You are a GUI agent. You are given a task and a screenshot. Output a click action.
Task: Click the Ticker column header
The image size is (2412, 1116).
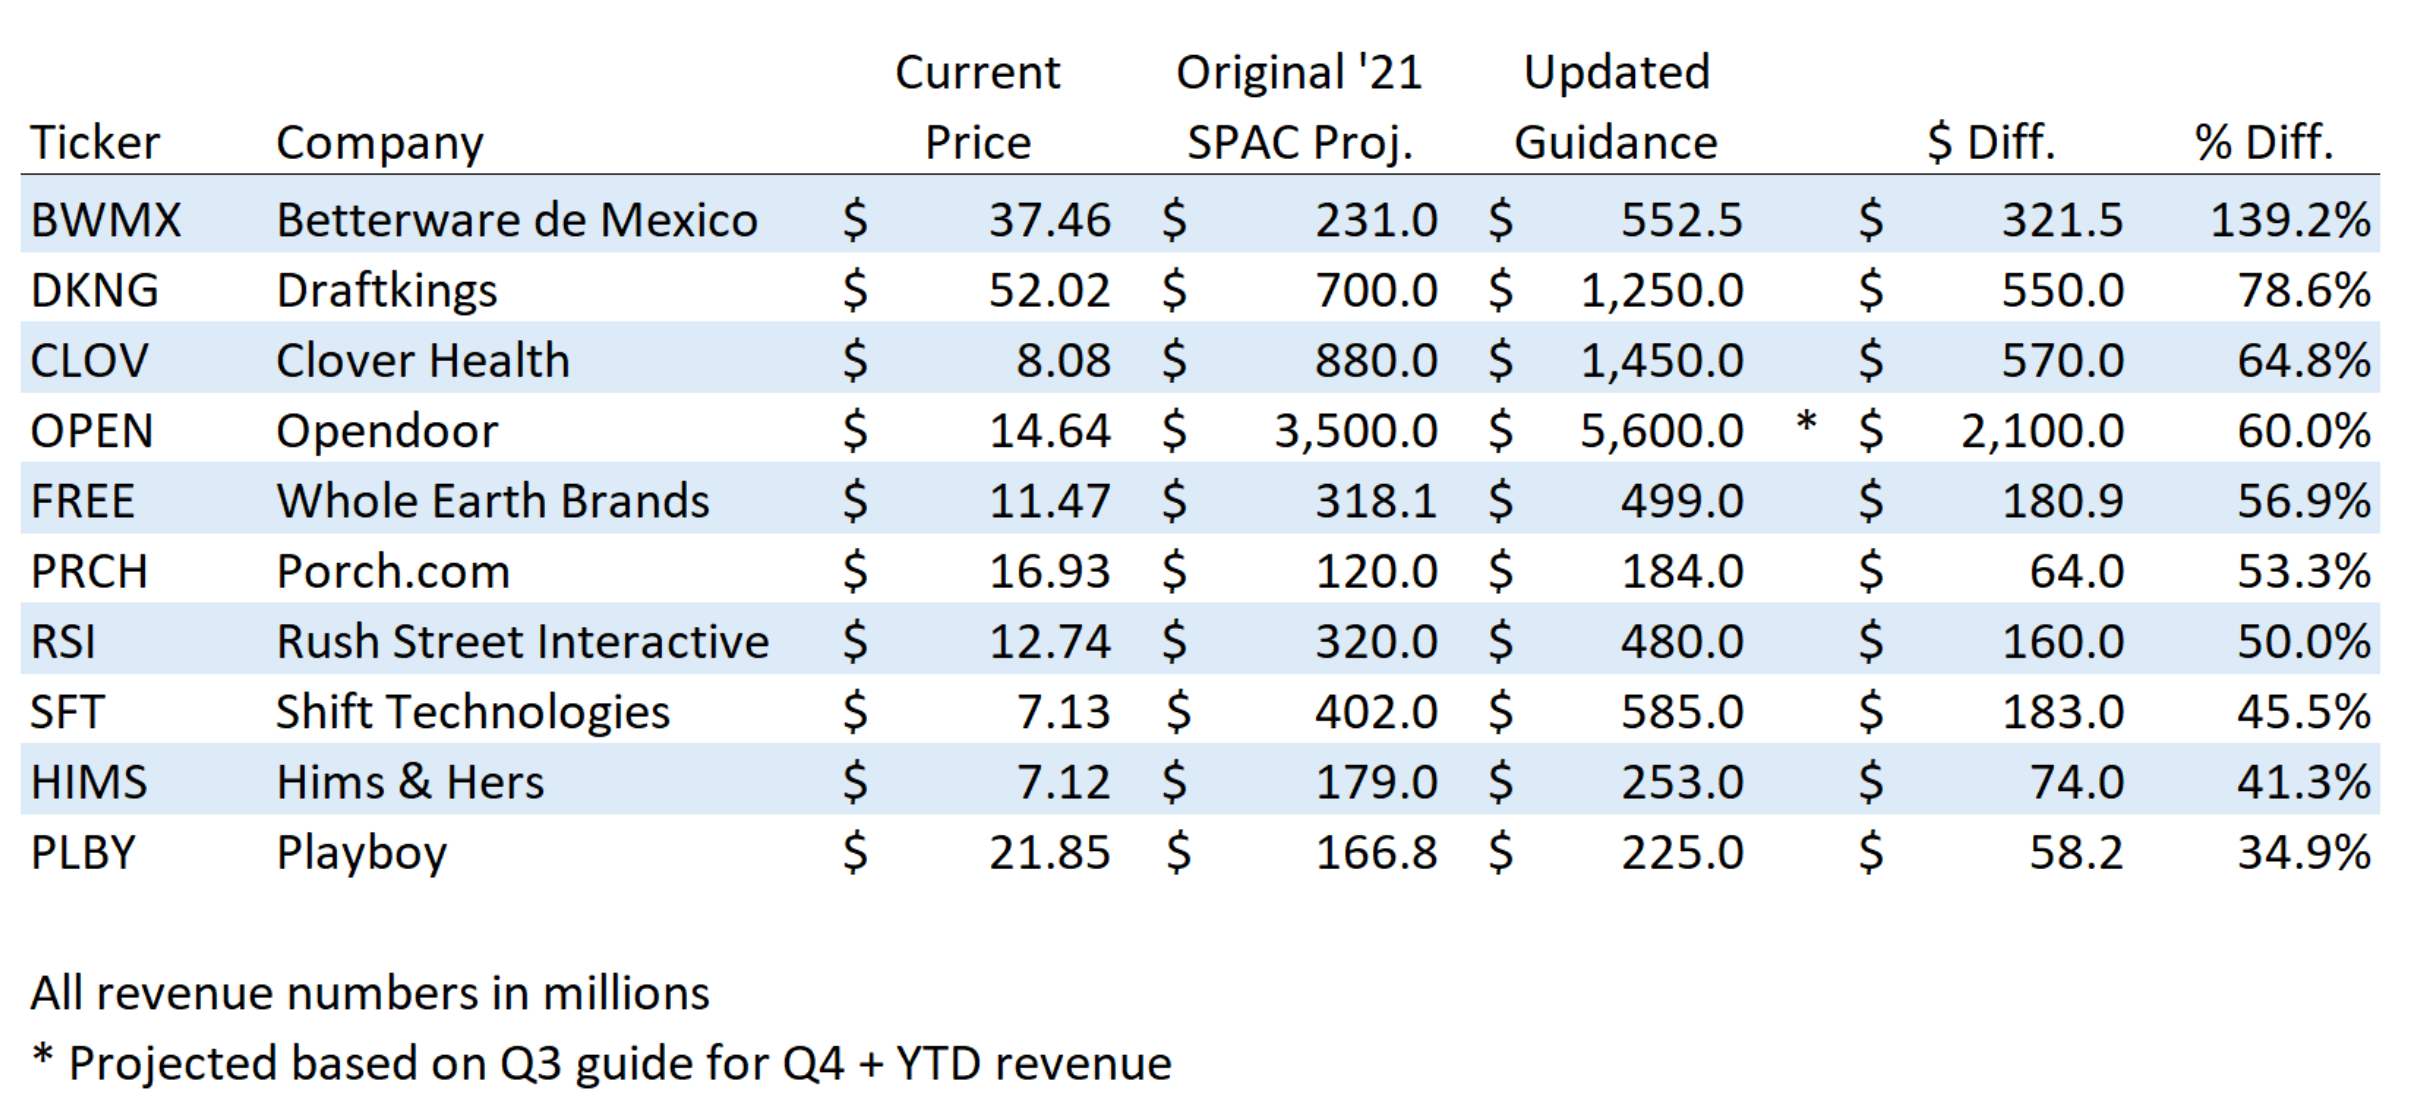coord(95,143)
